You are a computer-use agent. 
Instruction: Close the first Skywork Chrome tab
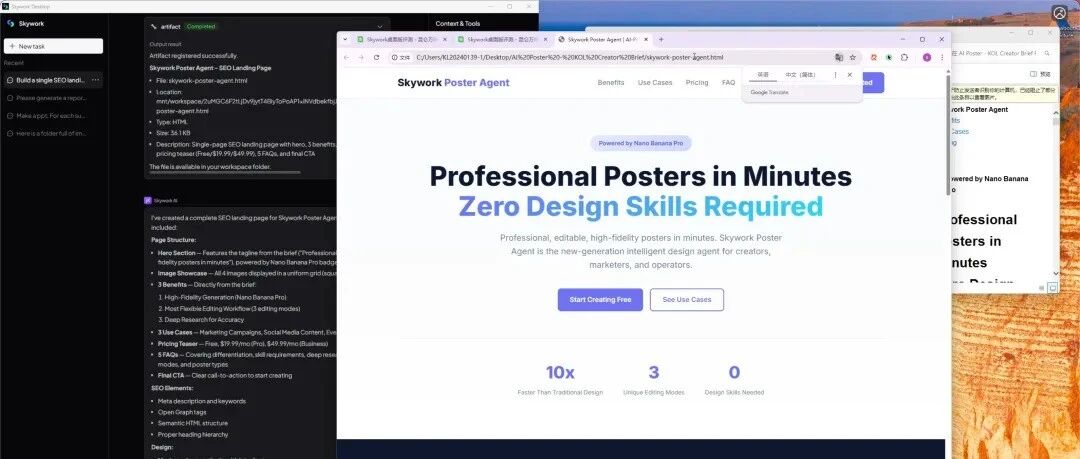click(445, 40)
